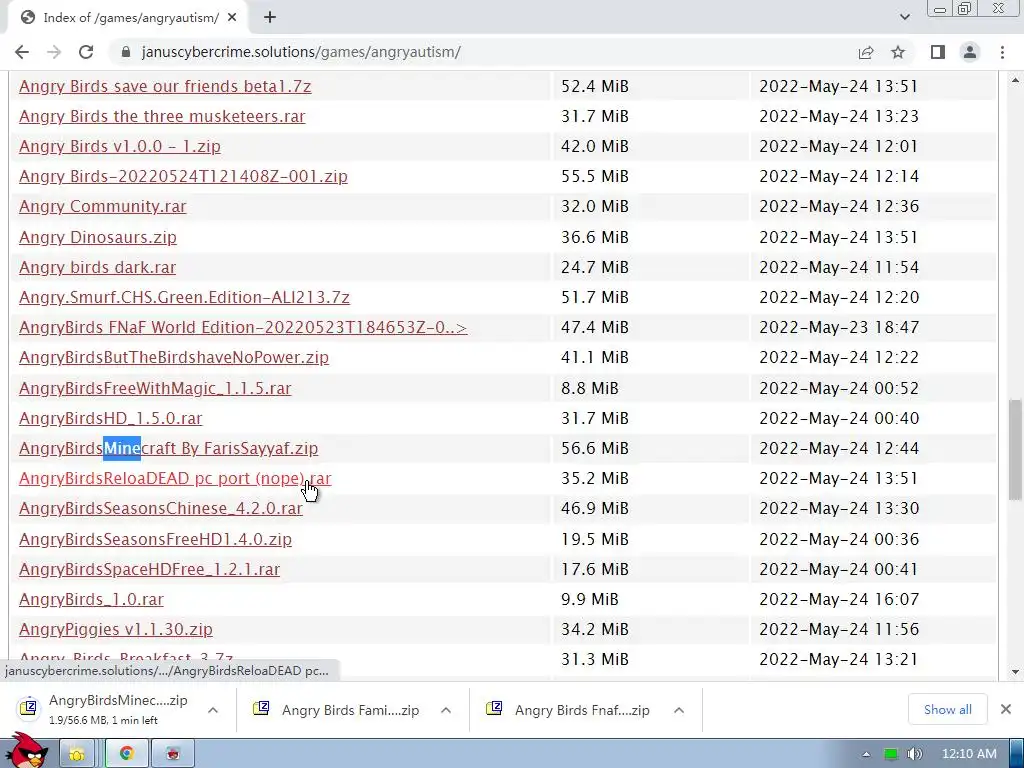The image size is (1024, 768).
Task: Download AngryBirdsMinecraft By FarisSayyaf.zip
Action: (x=168, y=448)
